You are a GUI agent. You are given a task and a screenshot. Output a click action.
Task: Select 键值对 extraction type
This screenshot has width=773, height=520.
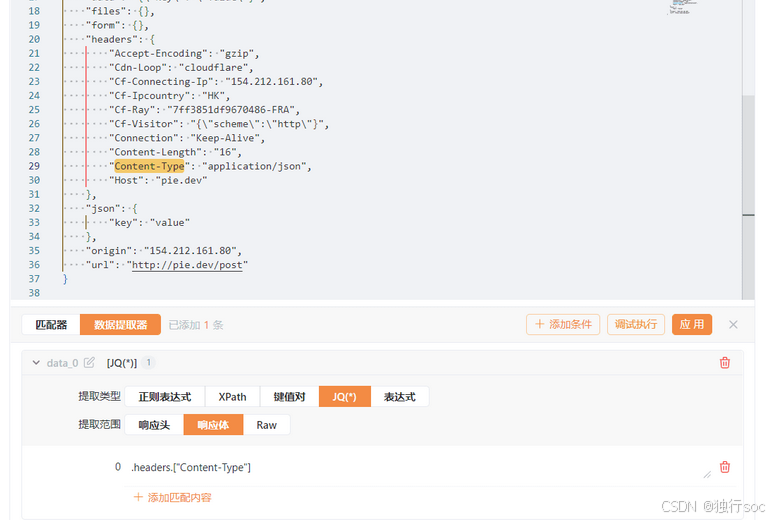pyautogui.click(x=289, y=397)
